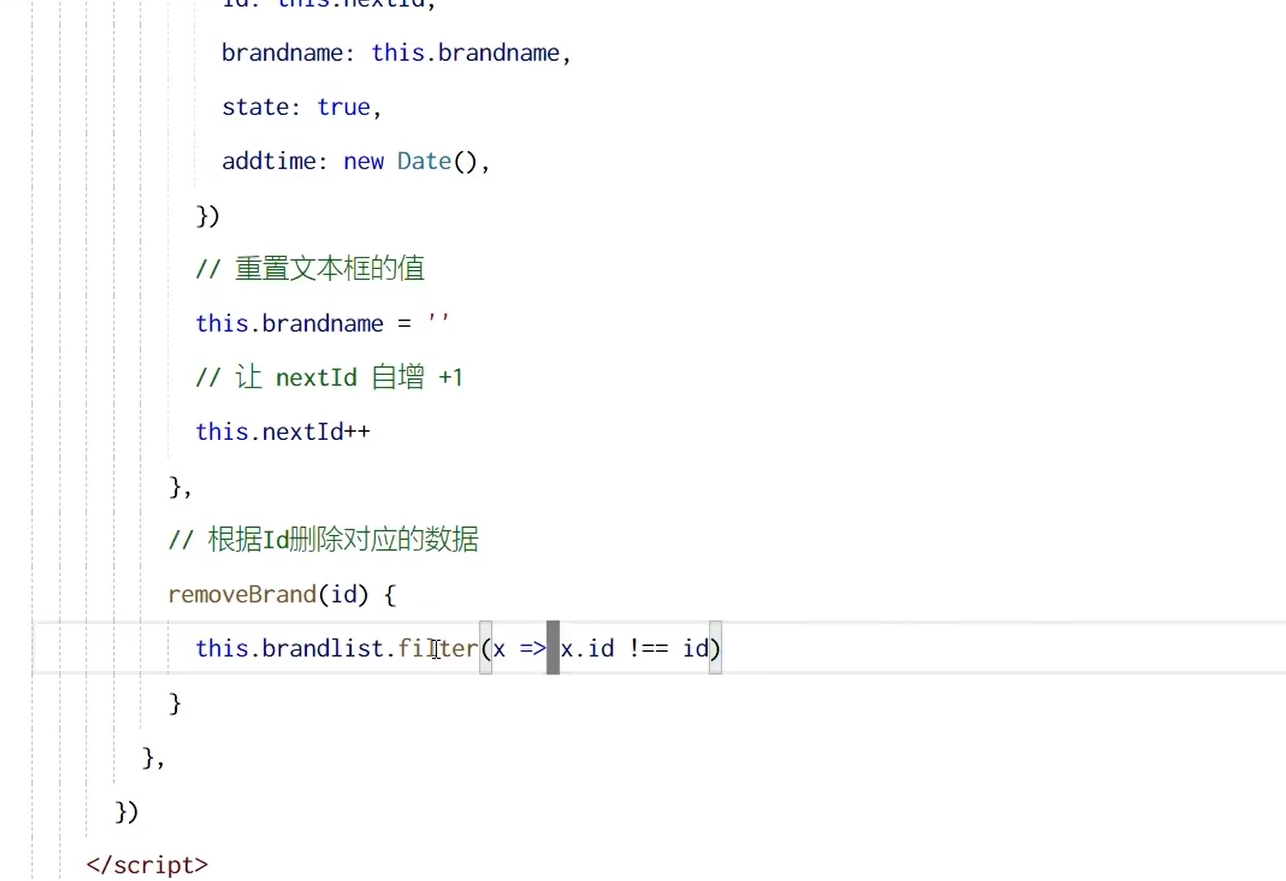Click the '})' line above the </script> tag
The height and width of the screenshot is (881, 1286).
(127, 811)
